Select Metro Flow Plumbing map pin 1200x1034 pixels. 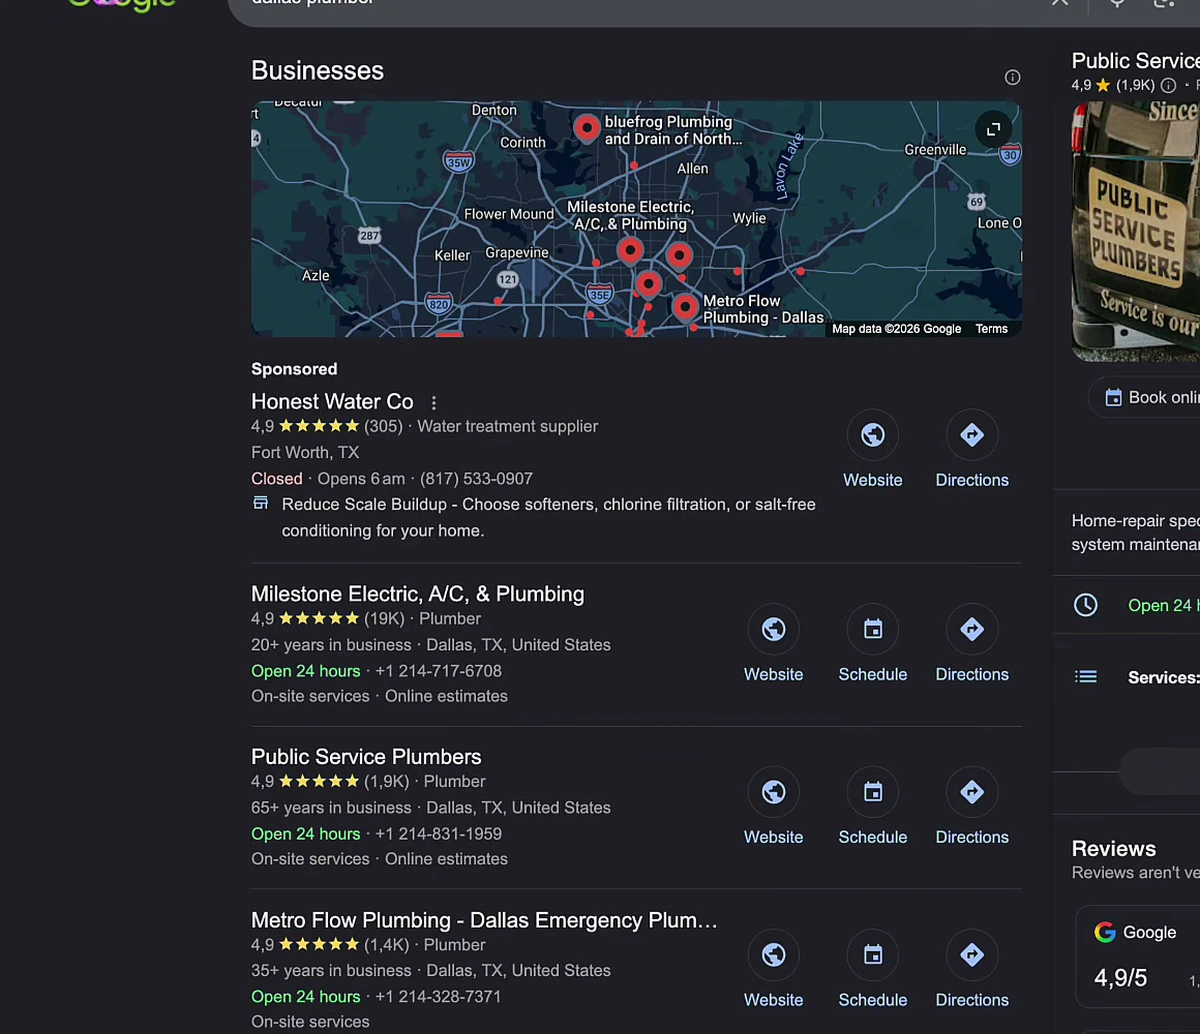click(x=685, y=306)
